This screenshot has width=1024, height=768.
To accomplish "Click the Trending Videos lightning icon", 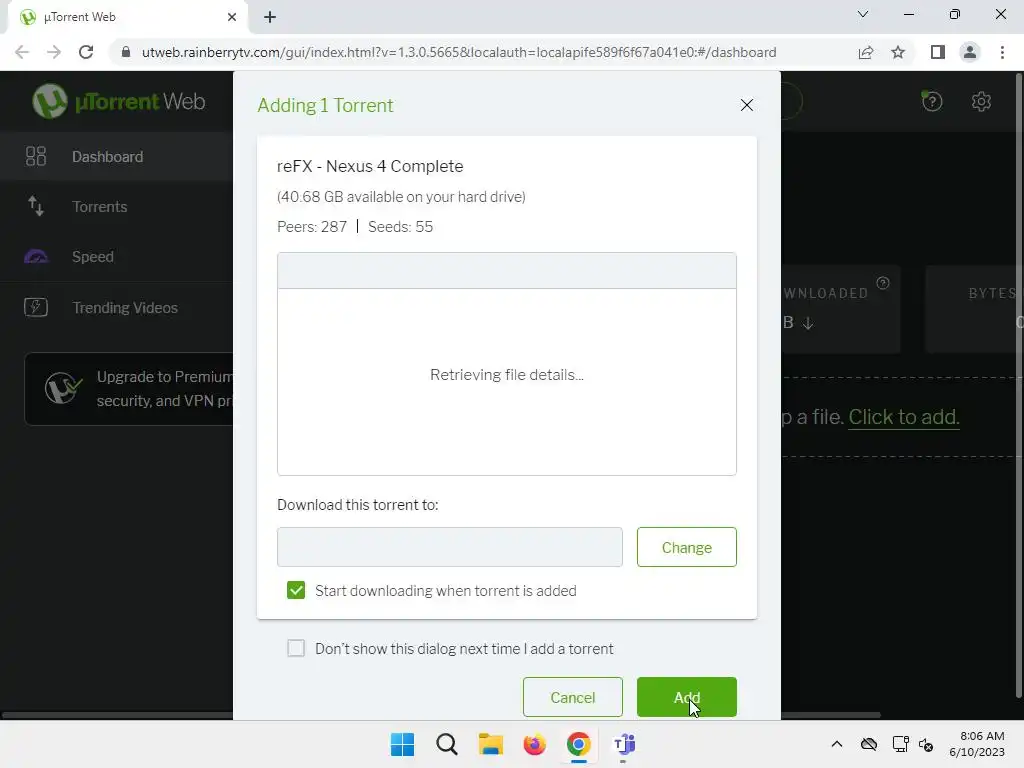I will (x=36, y=307).
